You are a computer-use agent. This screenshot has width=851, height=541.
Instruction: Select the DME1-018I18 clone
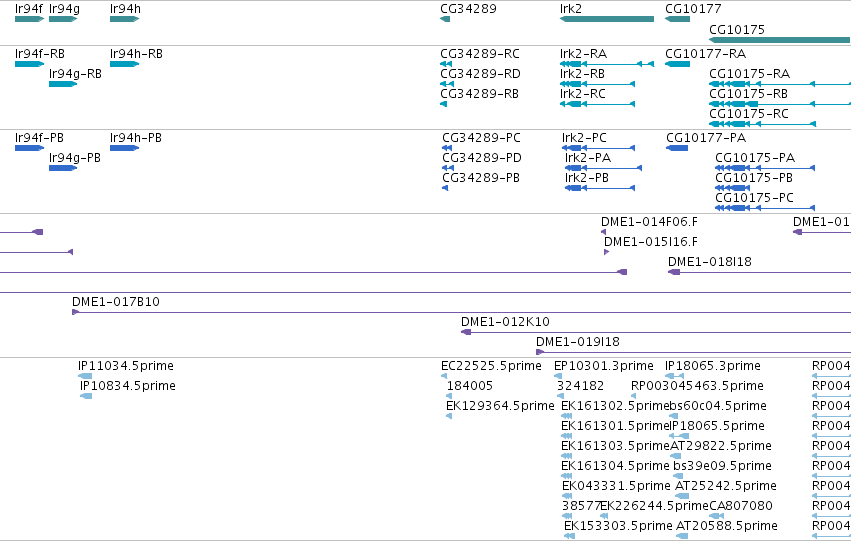[x=710, y=262]
